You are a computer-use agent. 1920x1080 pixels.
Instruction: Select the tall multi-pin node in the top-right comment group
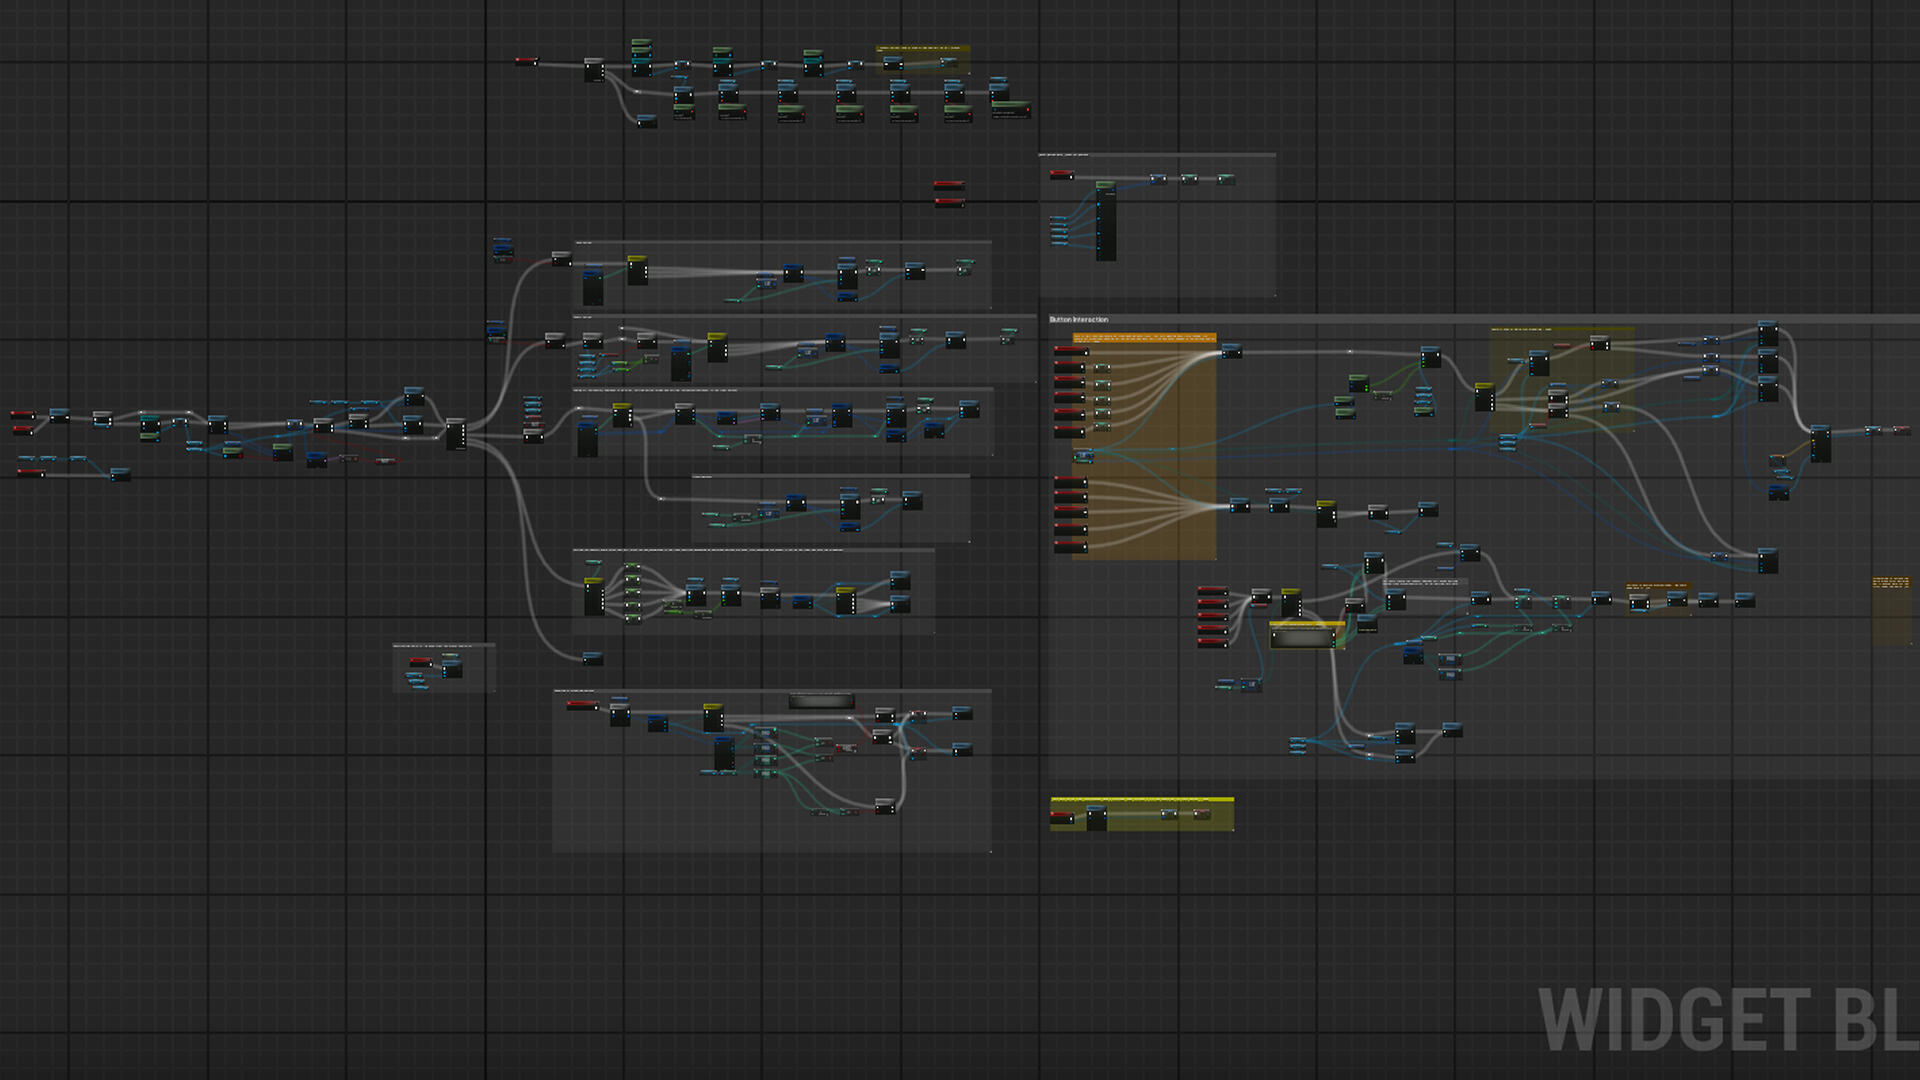coord(1105,222)
